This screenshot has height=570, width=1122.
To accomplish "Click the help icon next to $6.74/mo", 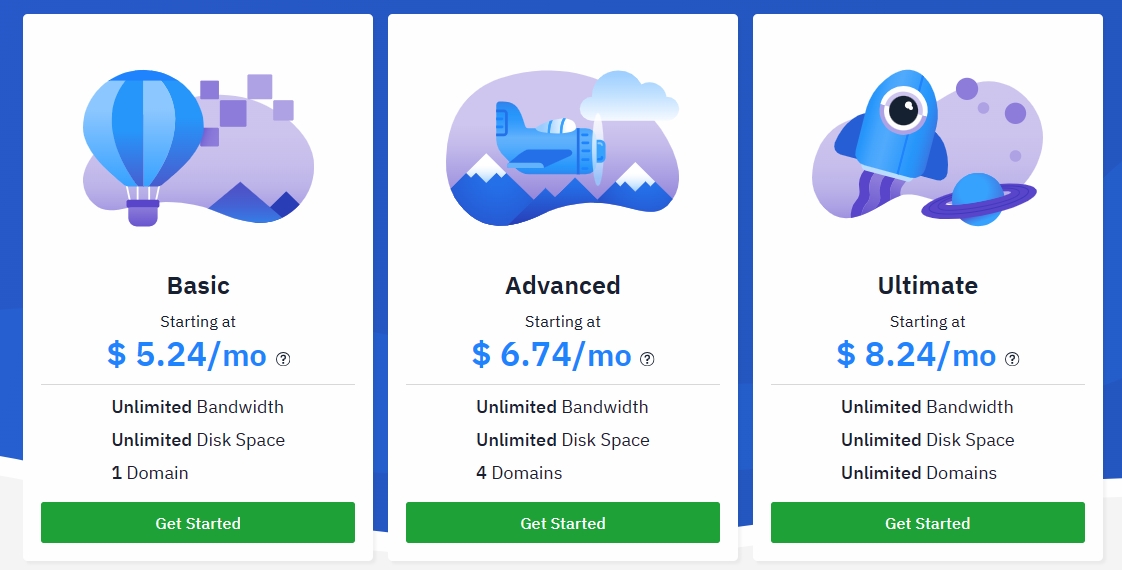I will click(647, 359).
